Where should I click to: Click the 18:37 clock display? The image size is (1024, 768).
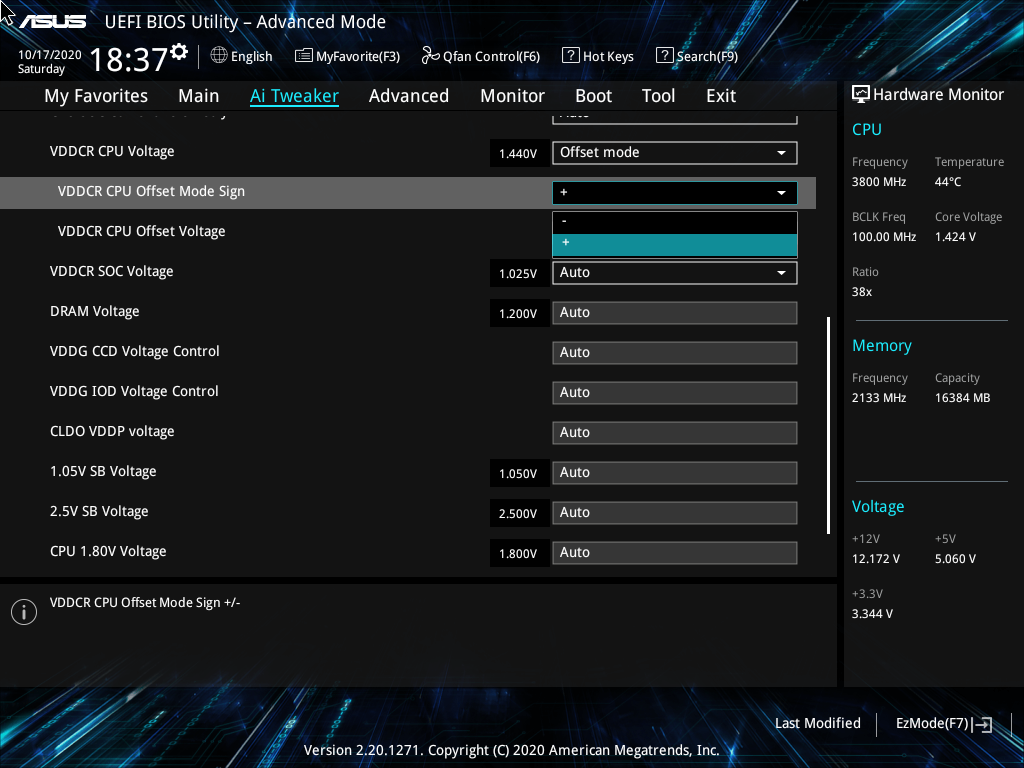tap(129, 60)
